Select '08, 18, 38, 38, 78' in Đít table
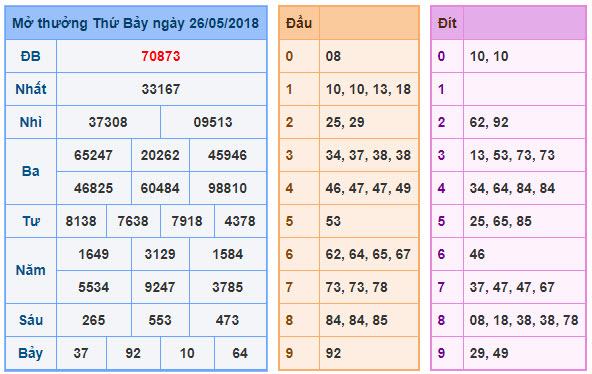592x374 pixels. 524,320
